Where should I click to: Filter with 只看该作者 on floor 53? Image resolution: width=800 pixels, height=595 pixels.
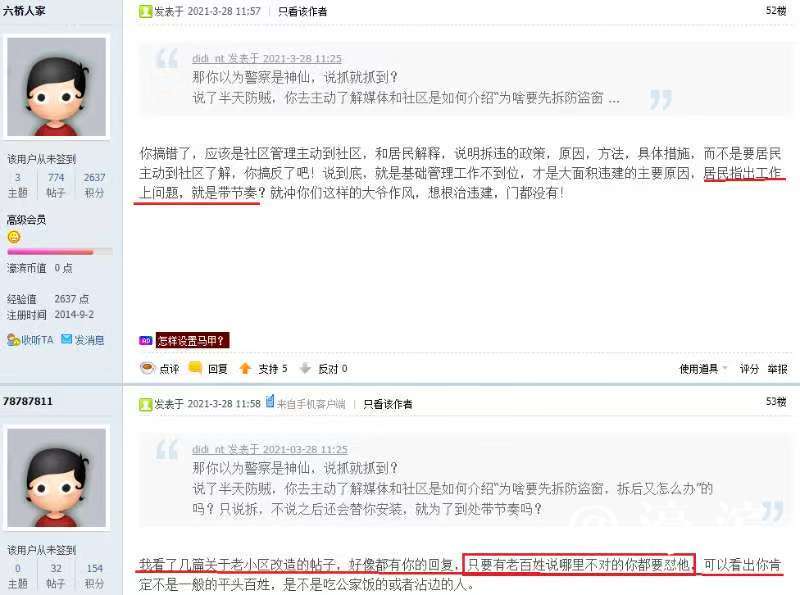point(388,404)
